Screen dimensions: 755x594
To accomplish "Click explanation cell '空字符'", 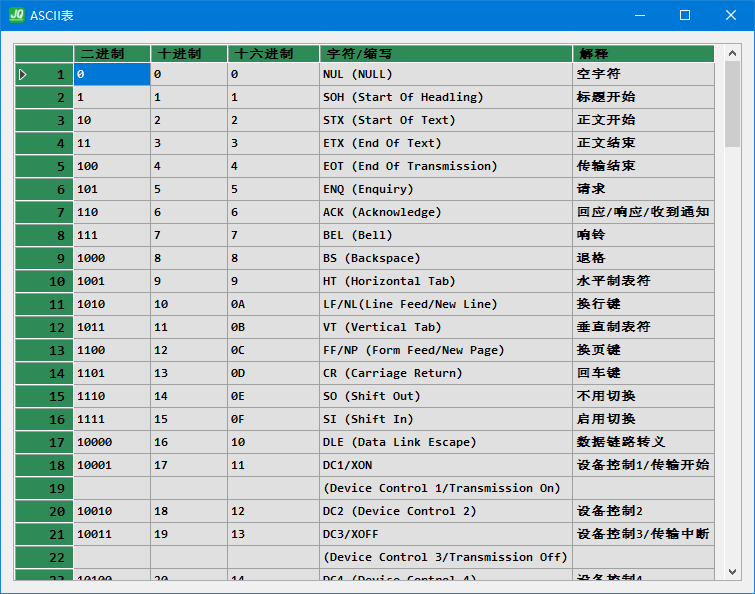I will [x=643, y=74].
